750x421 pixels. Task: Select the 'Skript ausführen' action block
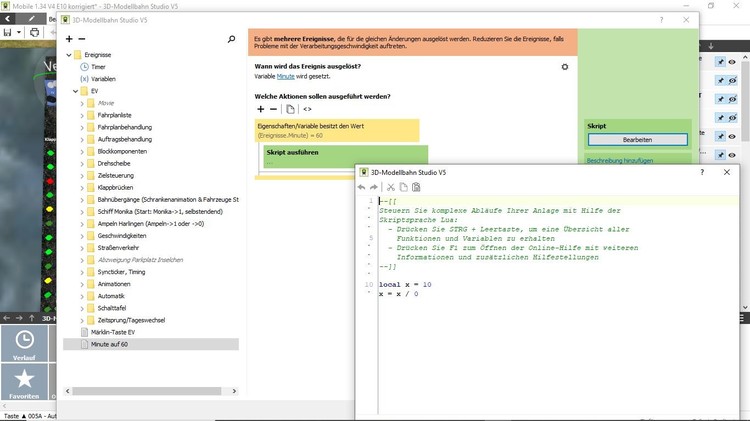coord(345,156)
